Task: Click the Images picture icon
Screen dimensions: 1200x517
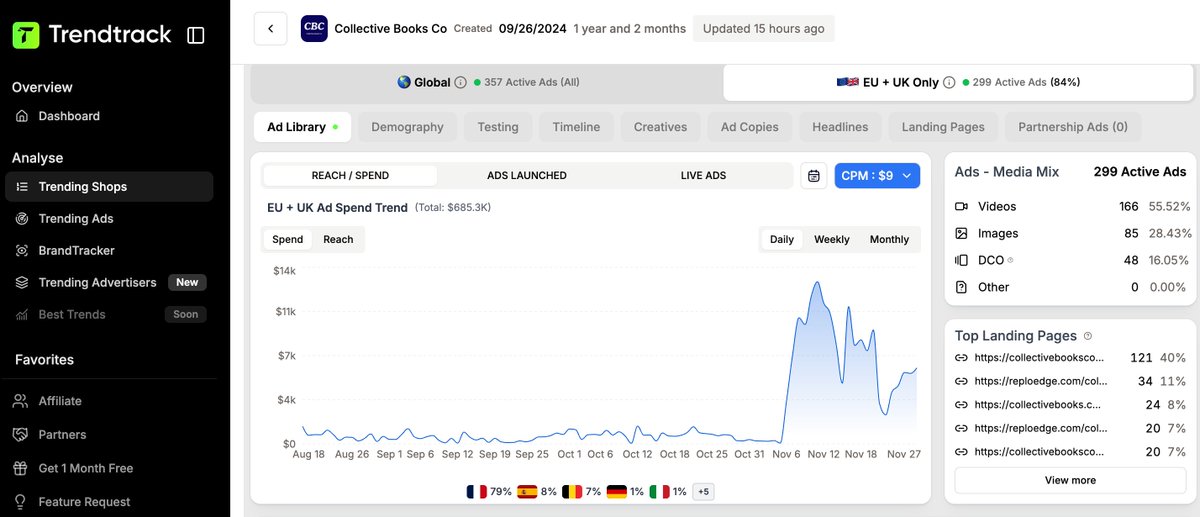Action: tap(961, 234)
